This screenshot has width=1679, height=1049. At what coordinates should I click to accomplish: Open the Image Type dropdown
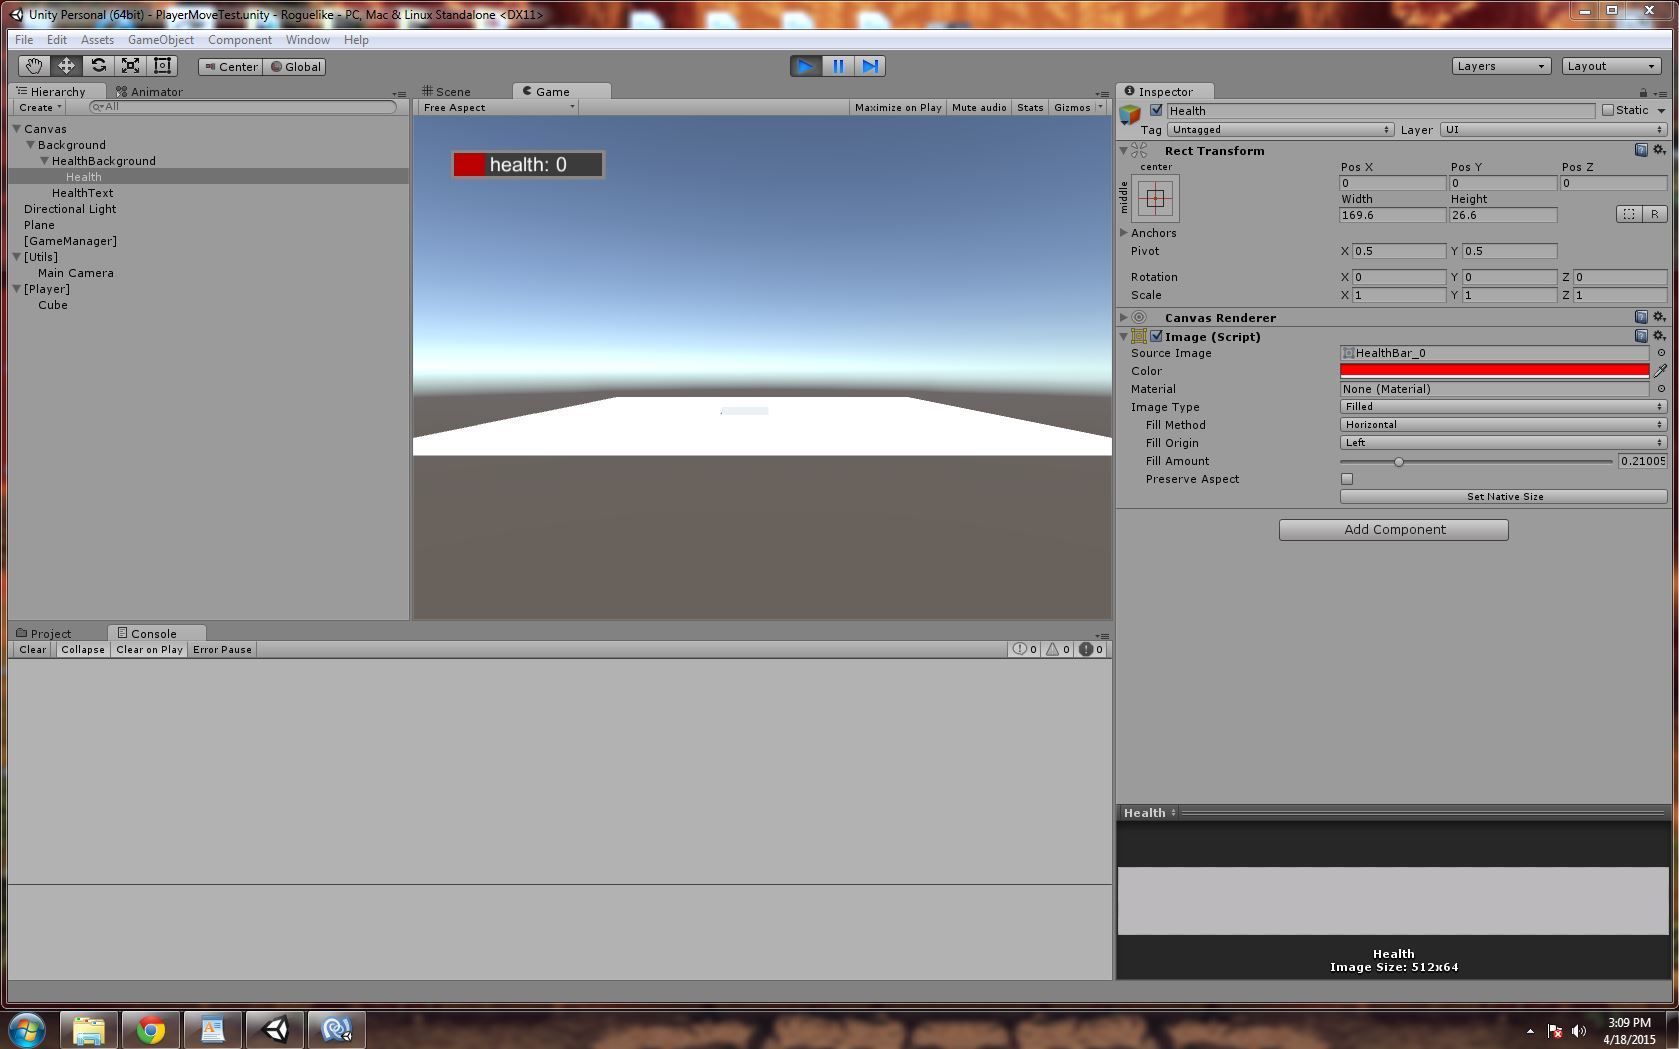[x=1503, y=407]
